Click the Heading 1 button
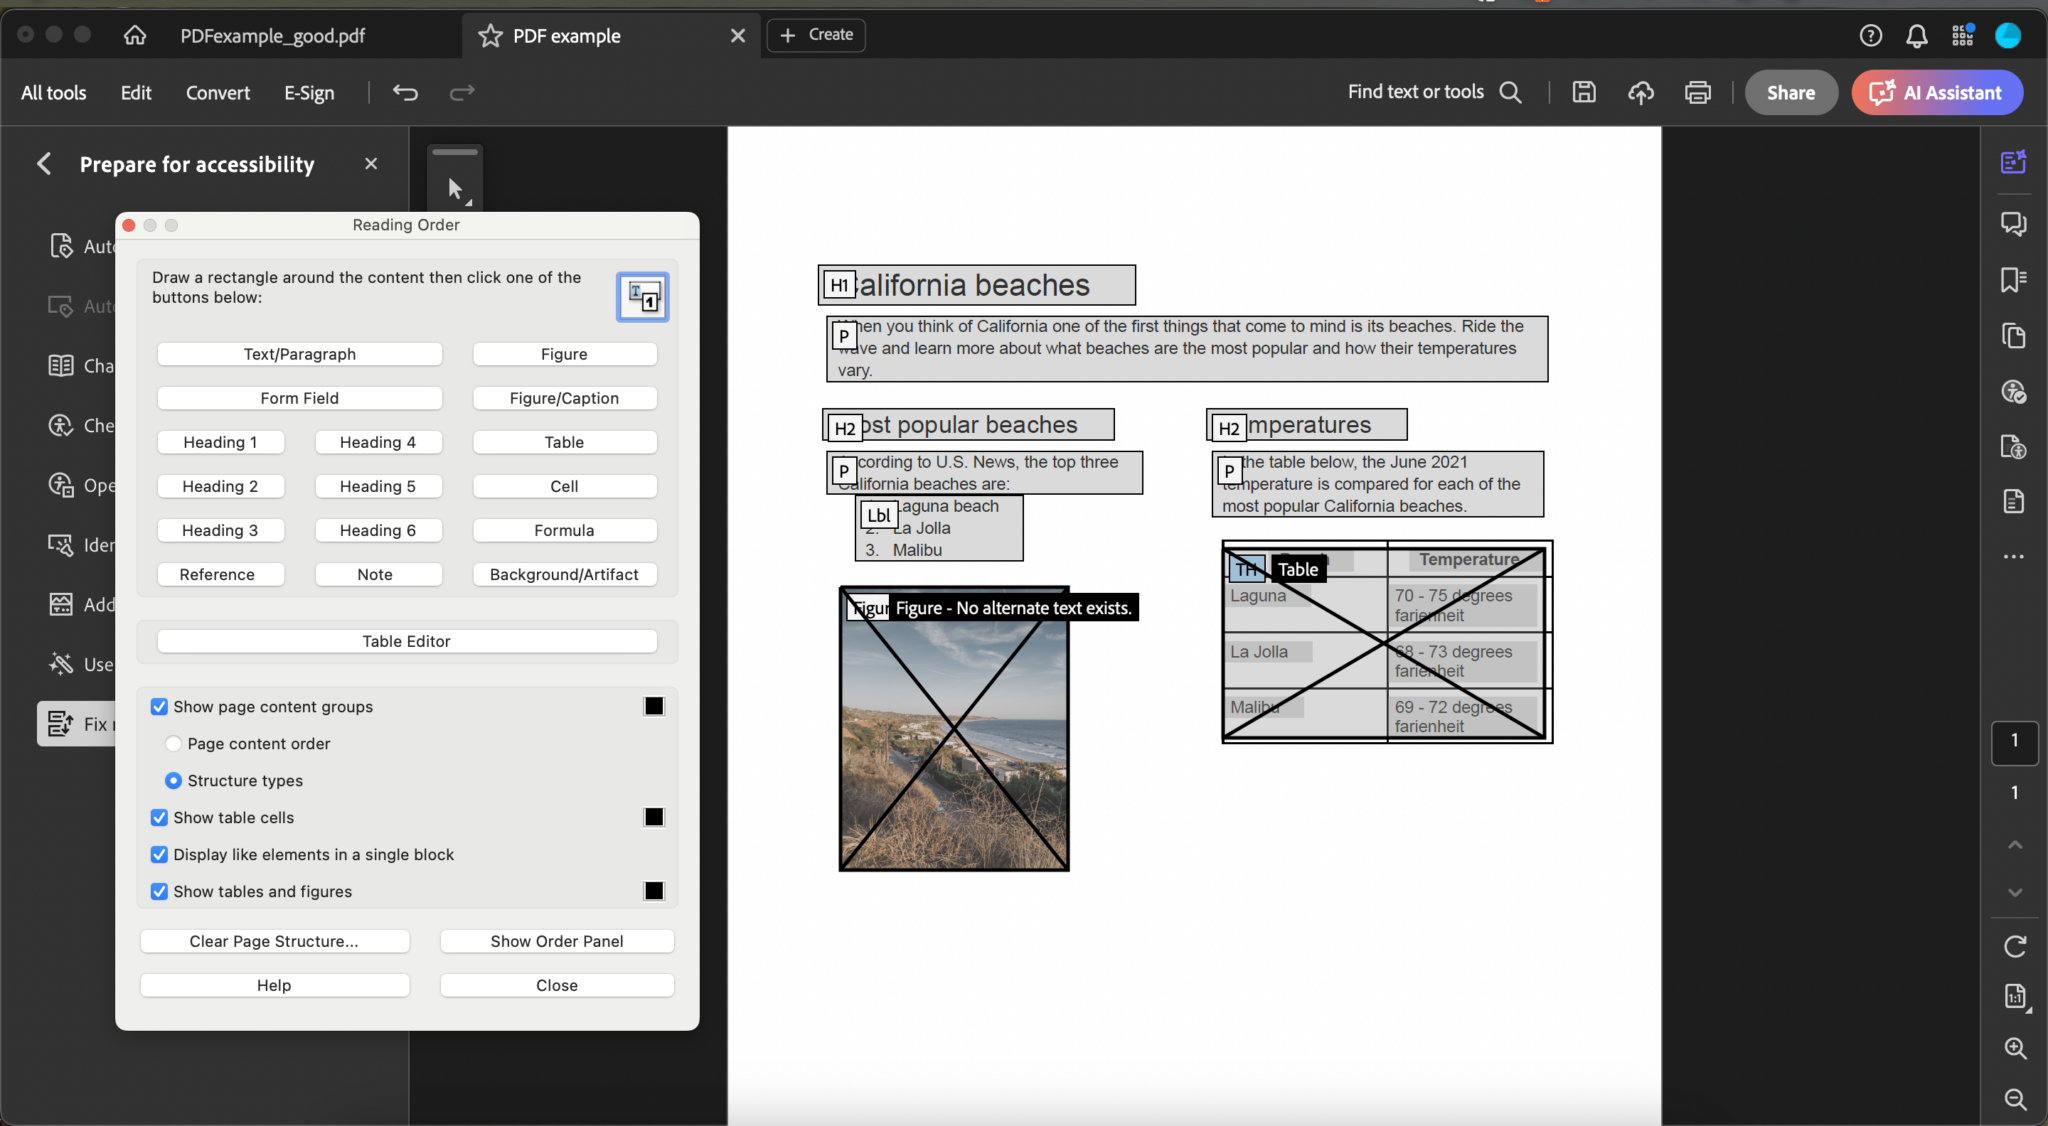The image size is (2048, 1126). [221, 441]
